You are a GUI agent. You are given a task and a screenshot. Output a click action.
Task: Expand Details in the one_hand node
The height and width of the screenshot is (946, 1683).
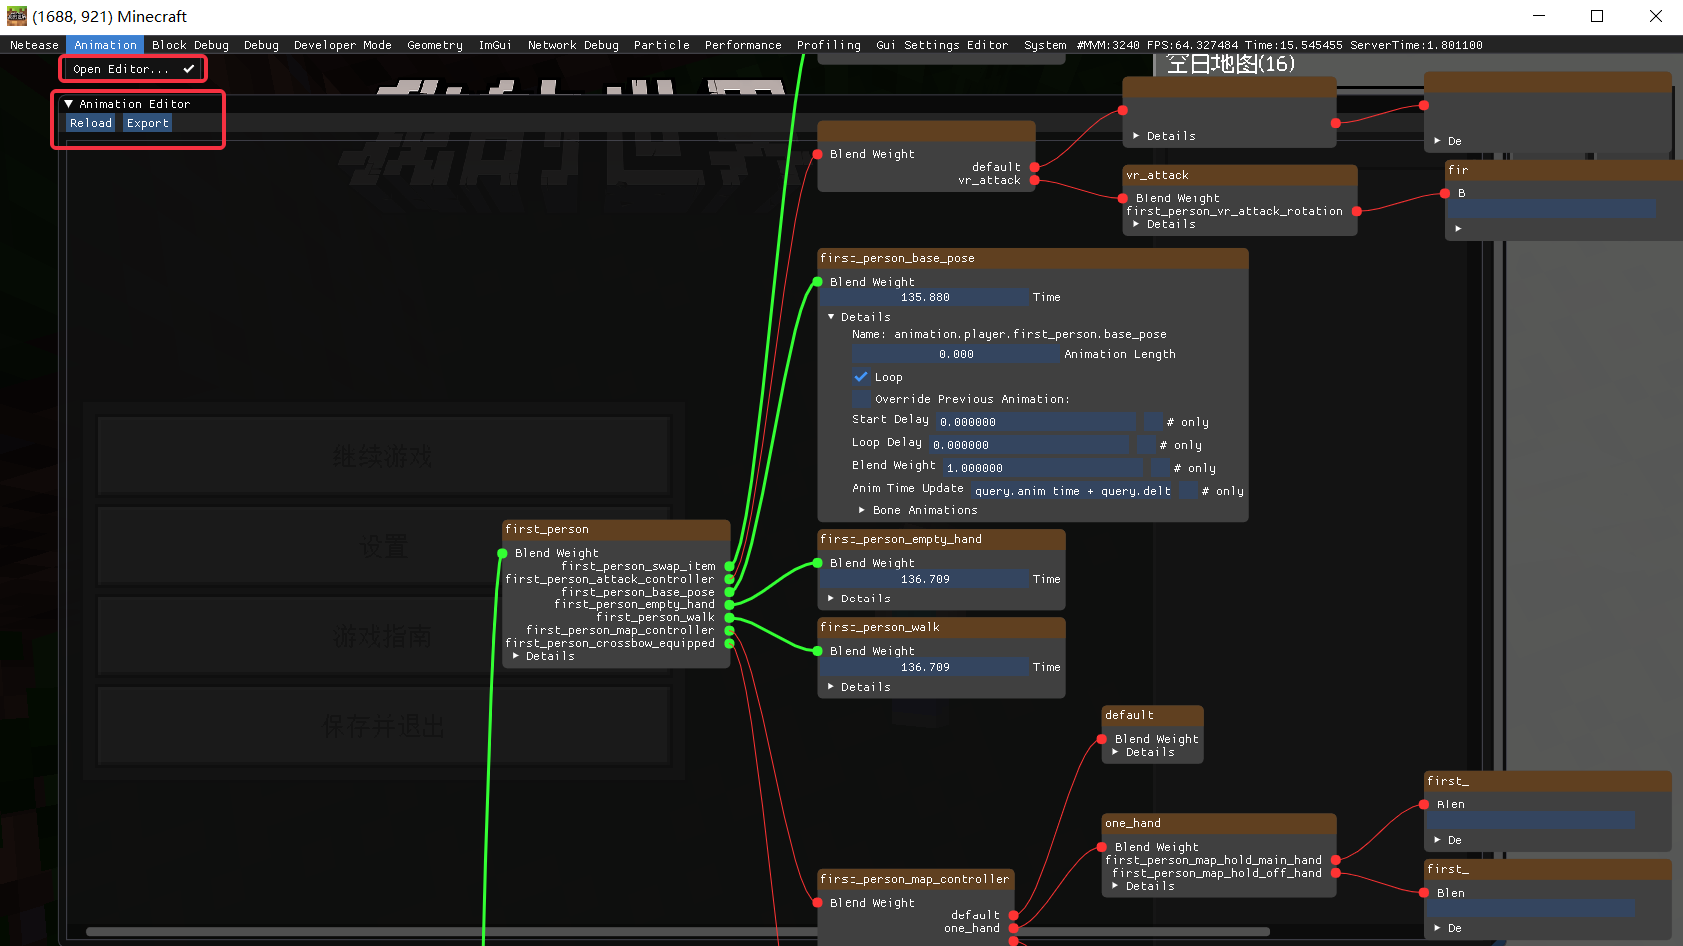1116,886
